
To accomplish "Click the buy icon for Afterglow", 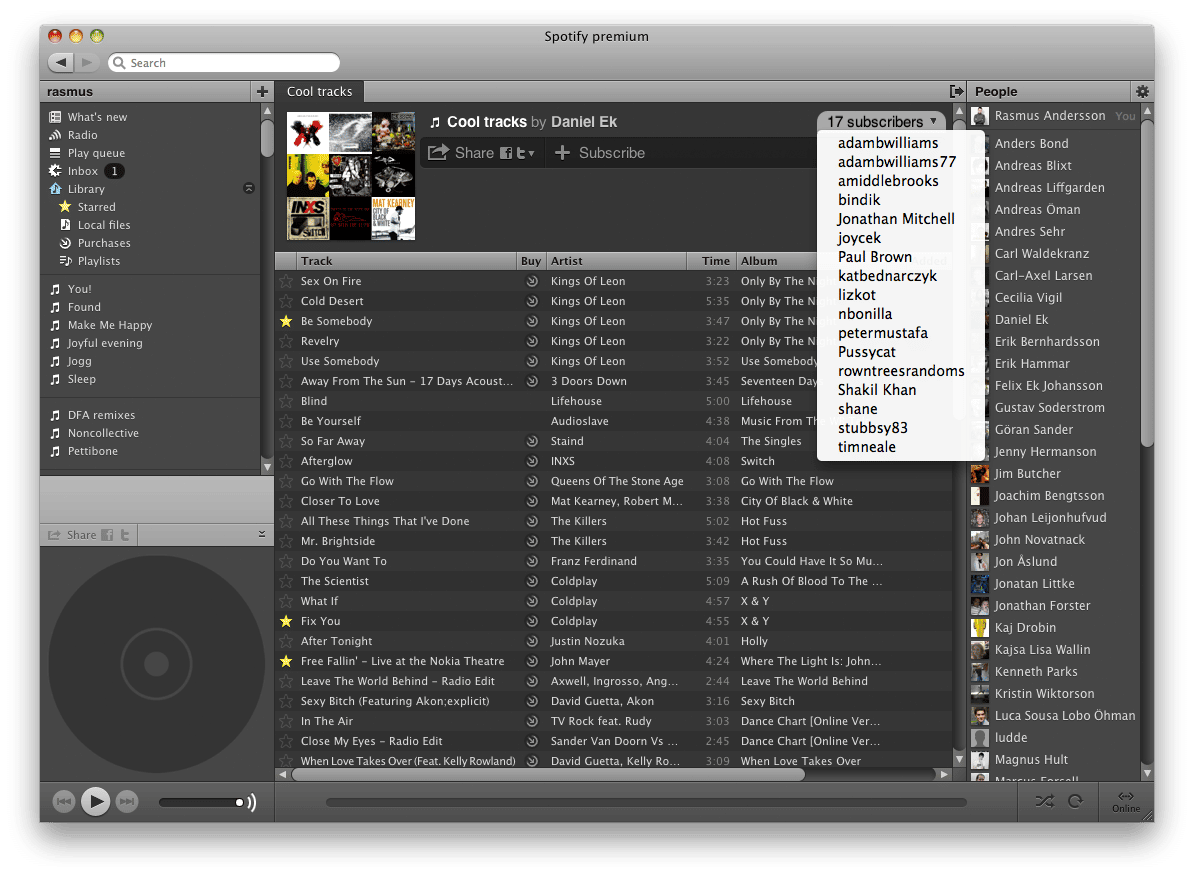I will 532,461.
